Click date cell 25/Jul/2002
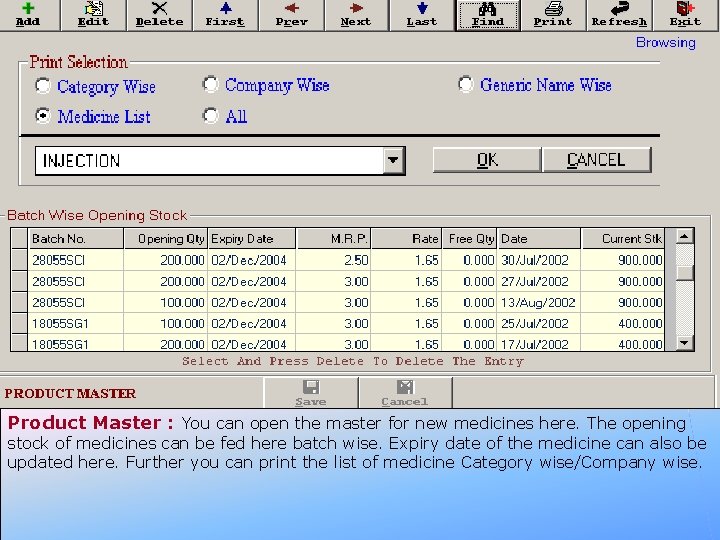Screen dimensions: 720x540 [539, 324]
